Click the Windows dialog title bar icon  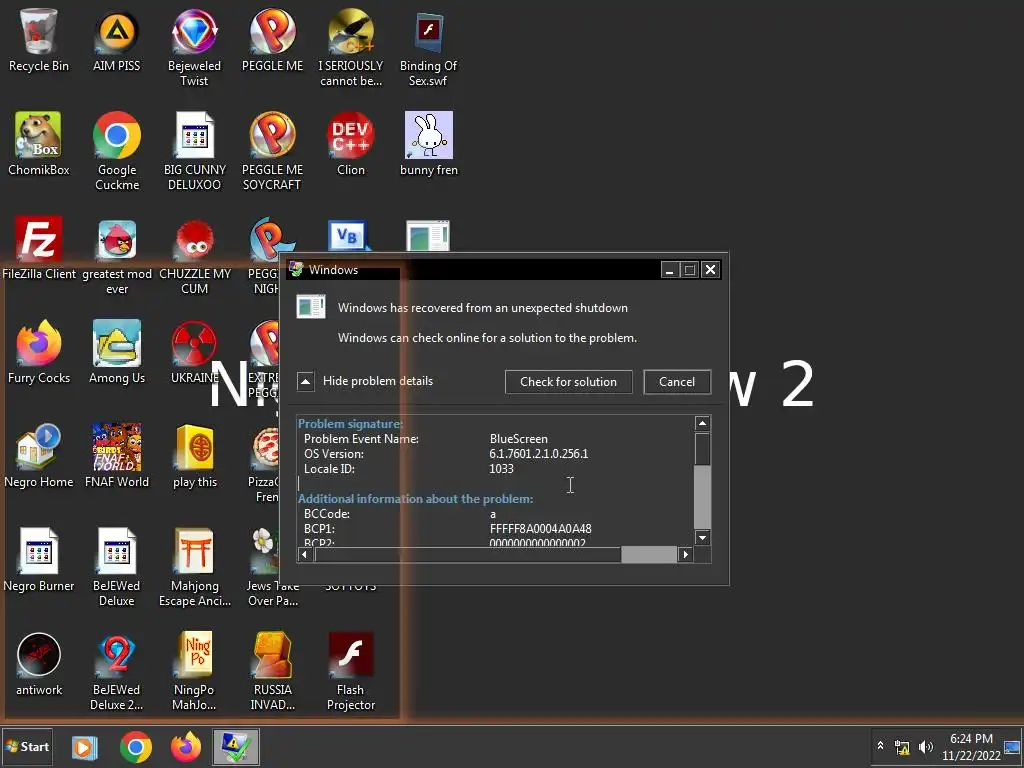(x=296, y=269)
